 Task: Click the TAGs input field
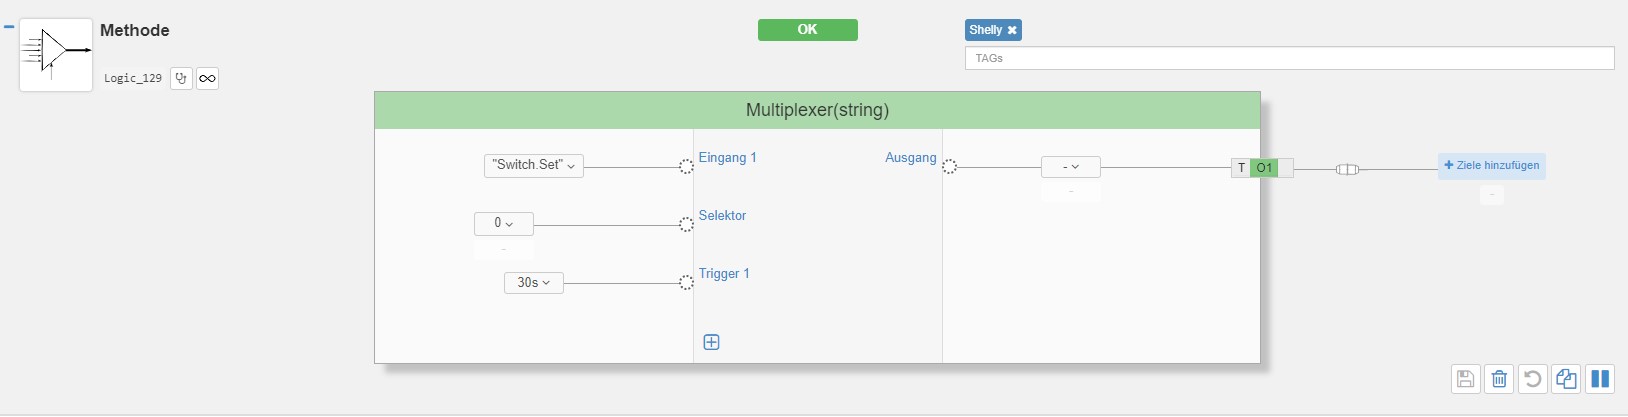point(1289,58)
